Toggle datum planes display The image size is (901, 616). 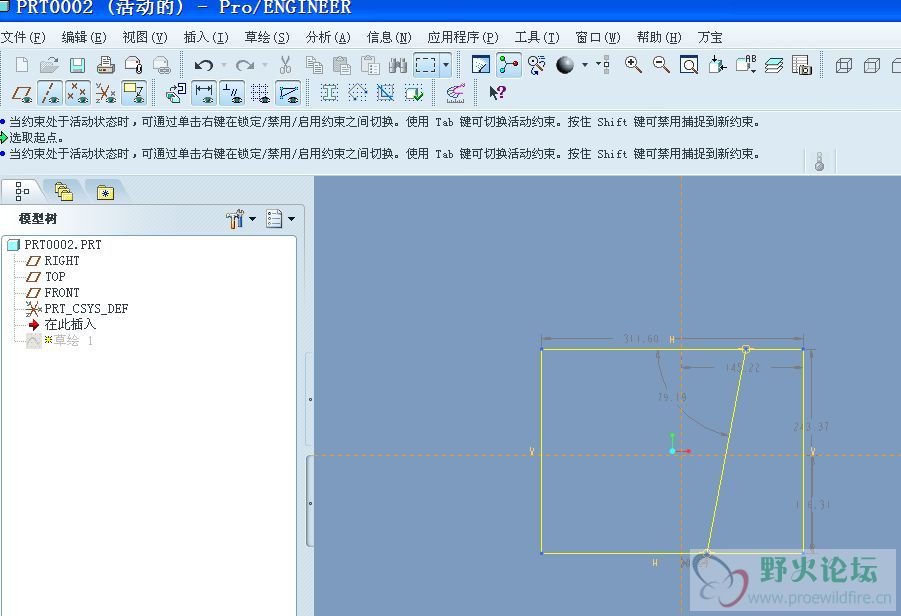click(x=22, y=93)
